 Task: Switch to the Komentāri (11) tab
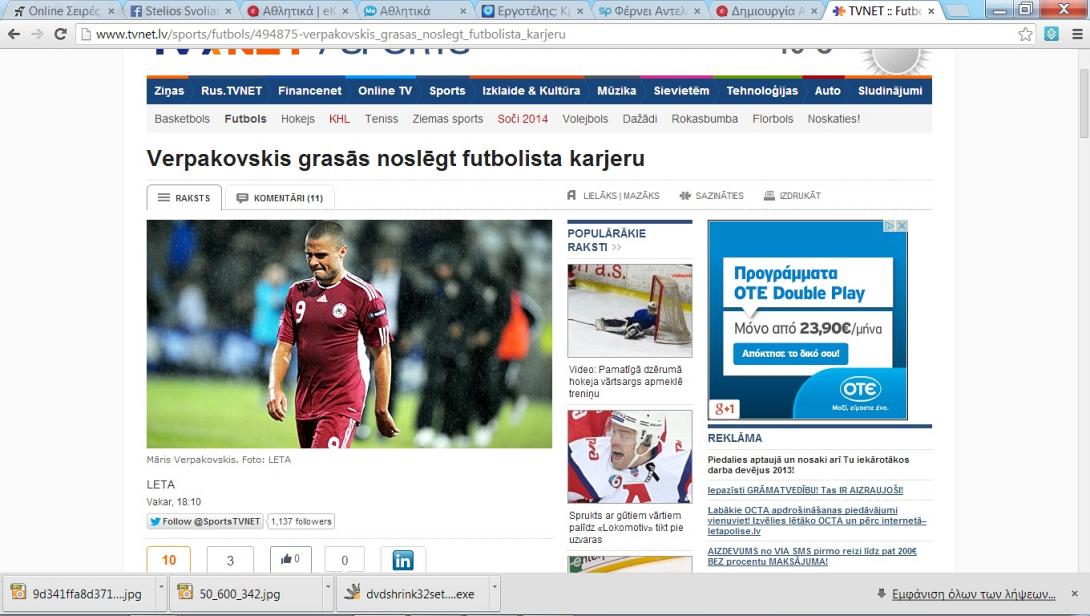279,198
